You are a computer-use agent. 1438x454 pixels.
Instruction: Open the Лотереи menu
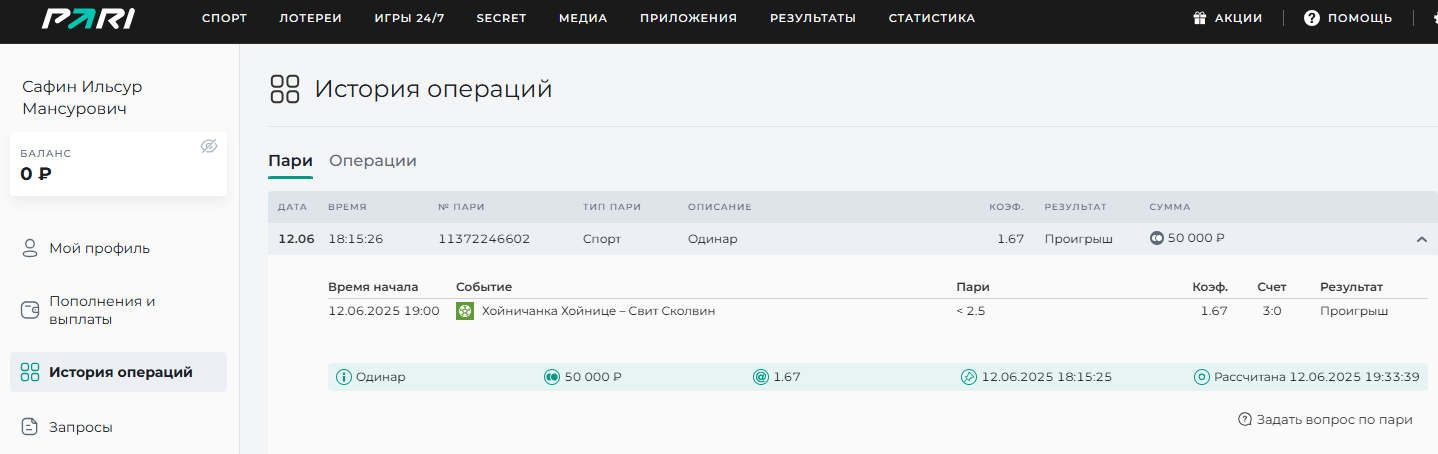point(310,18)
